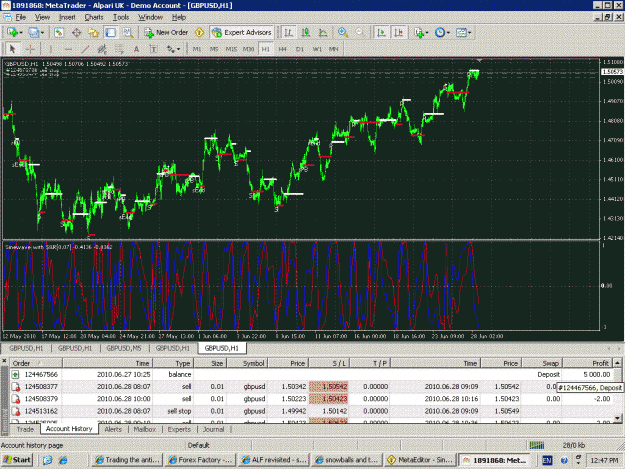Switch to bar chart mode
625x469 pixels.
289,33
